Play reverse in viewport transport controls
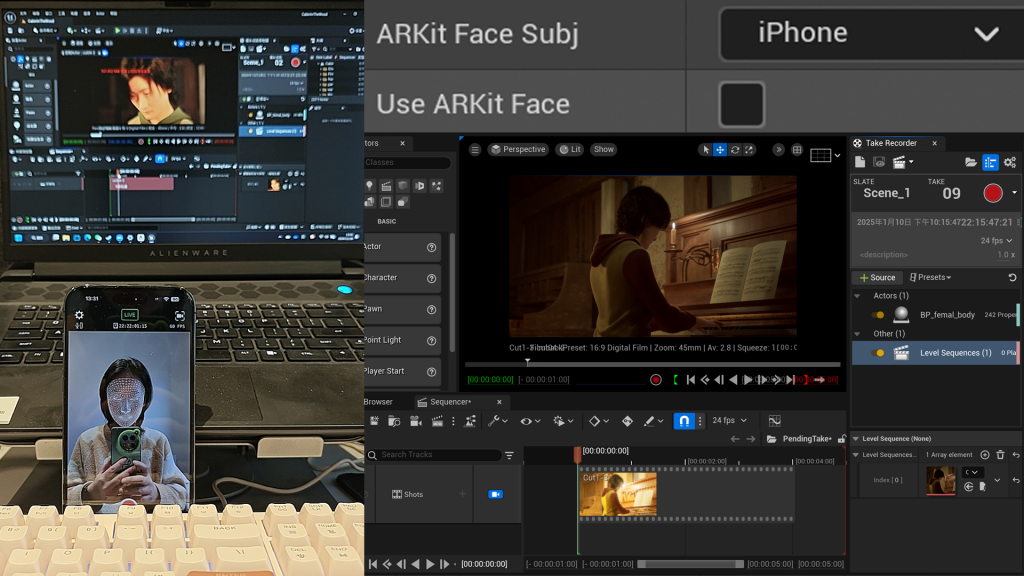The image size is (1024, 576). [x=733, y=379]
